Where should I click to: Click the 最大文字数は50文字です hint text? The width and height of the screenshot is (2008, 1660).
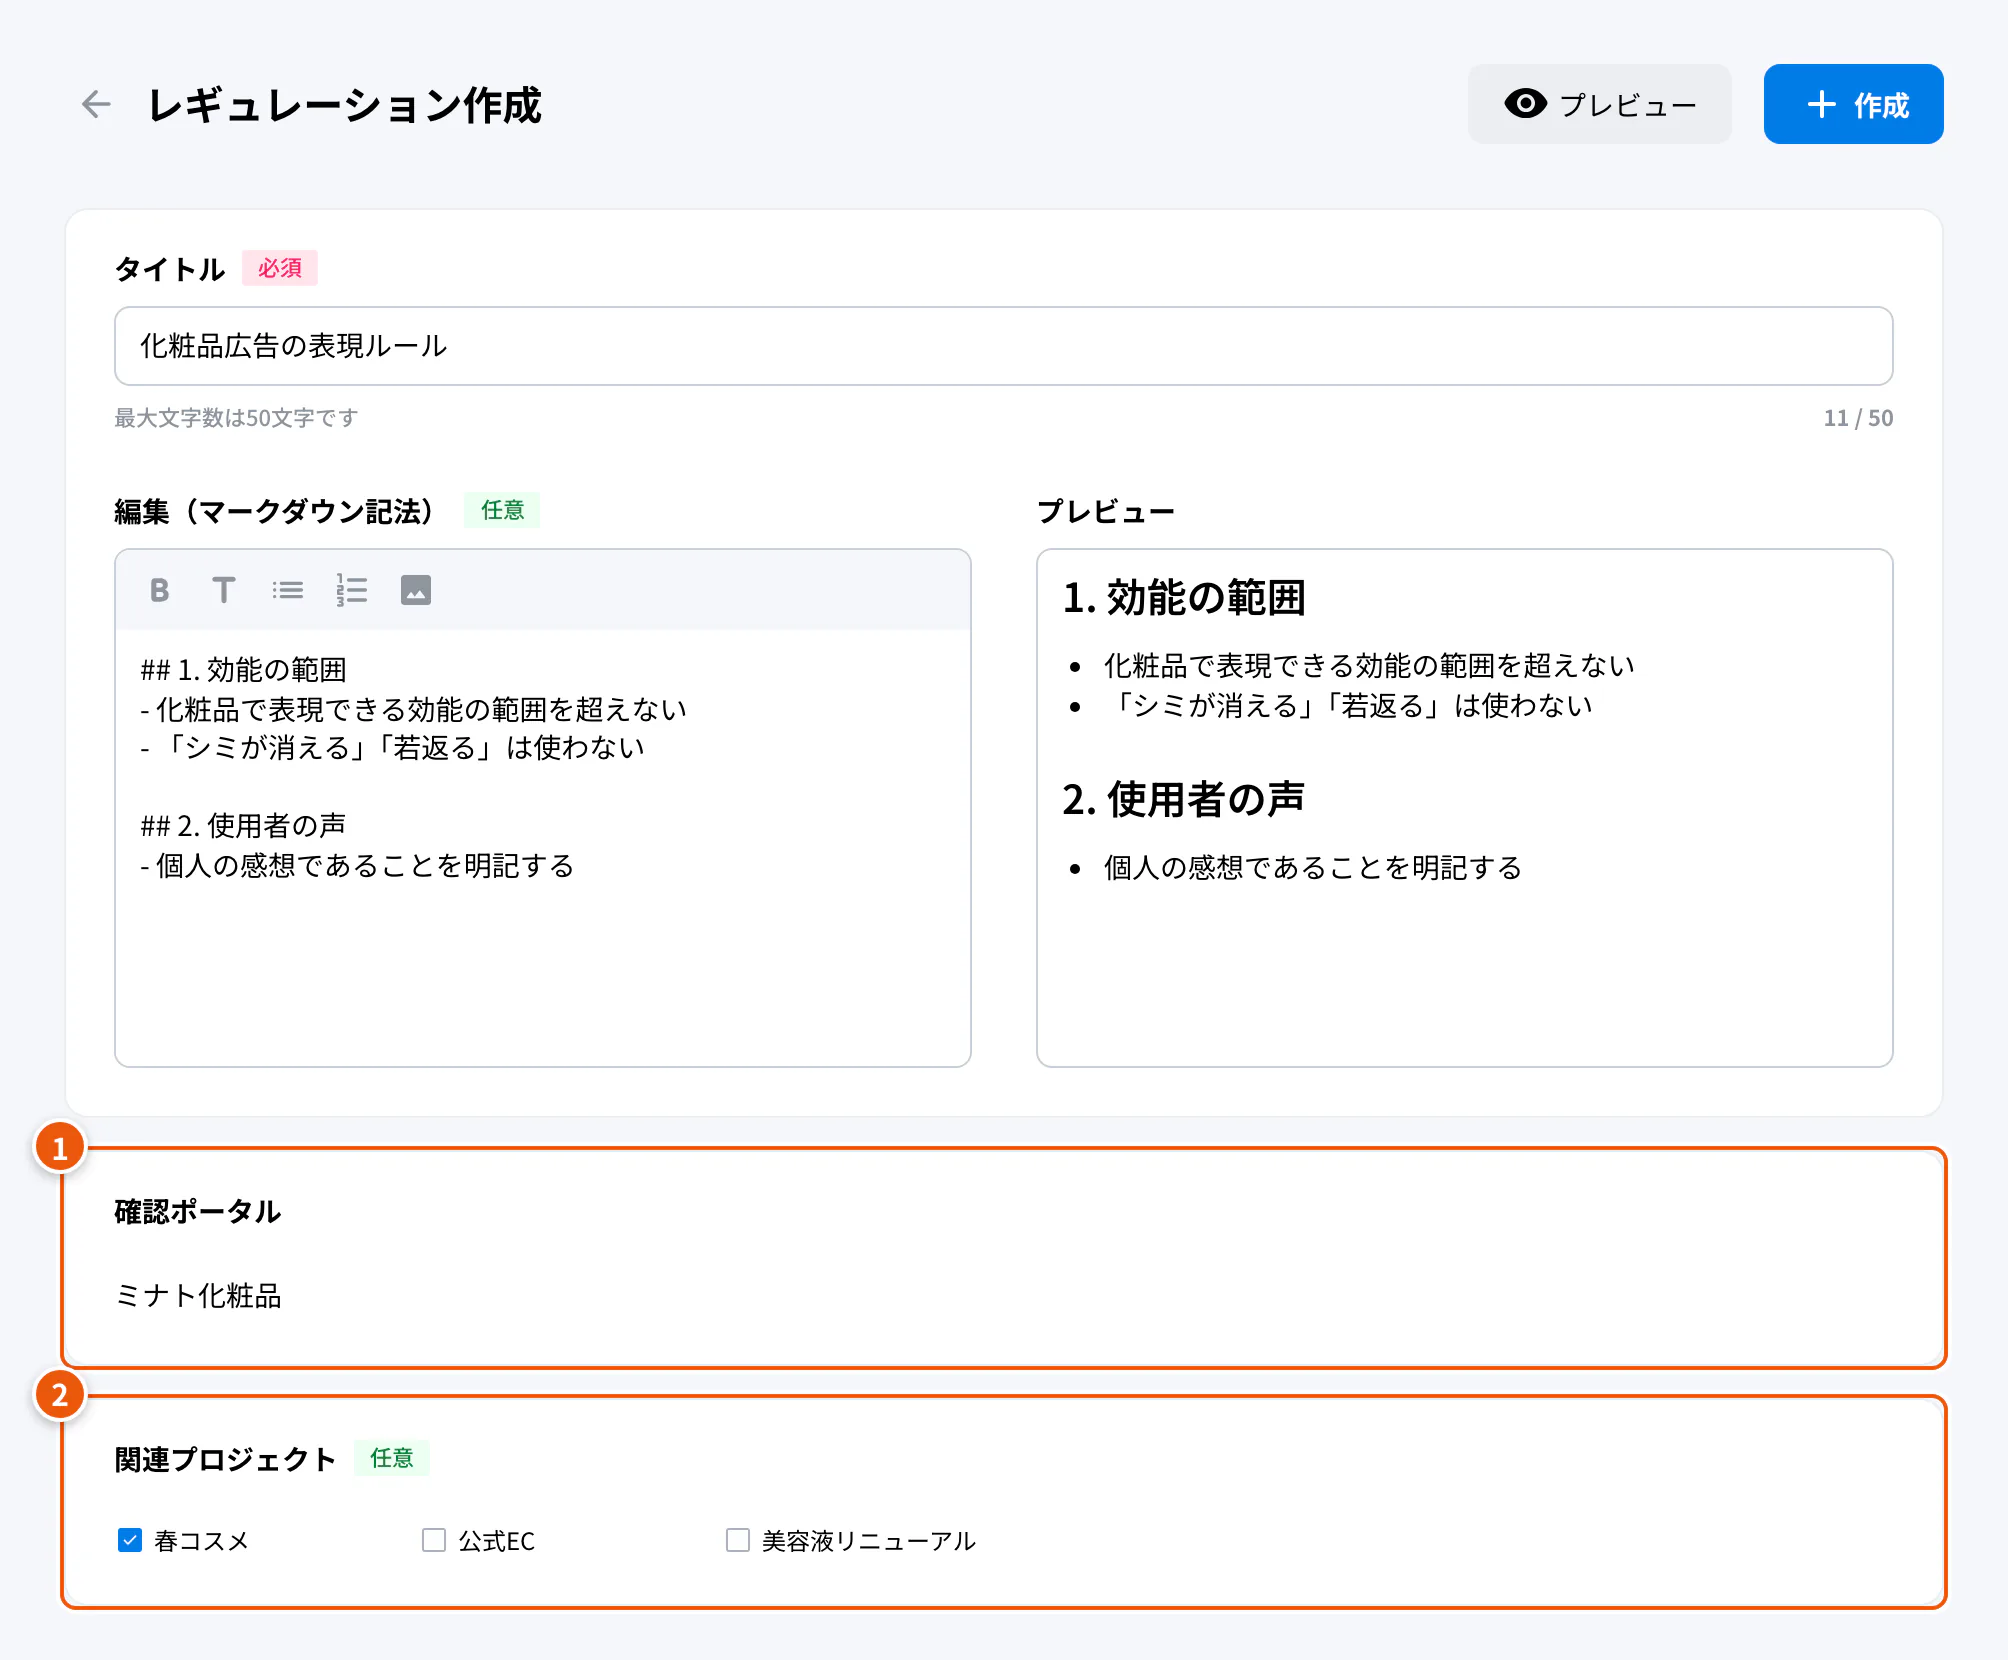236,418
